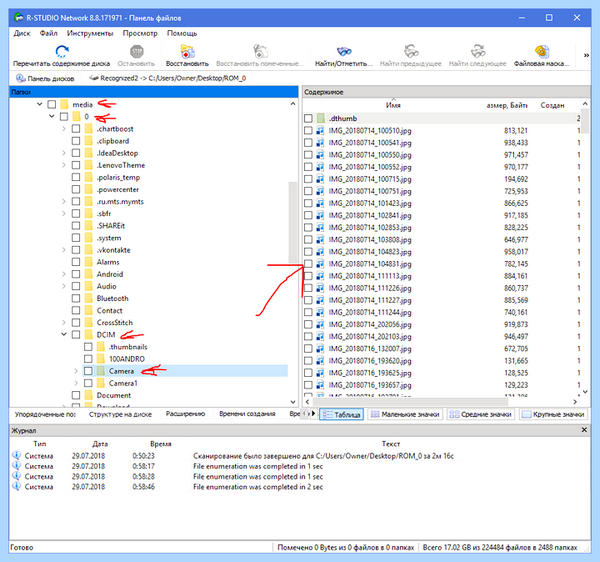Click the media folder icon in tree
Viewport: 600px width, 562px height.
(64, 104)
